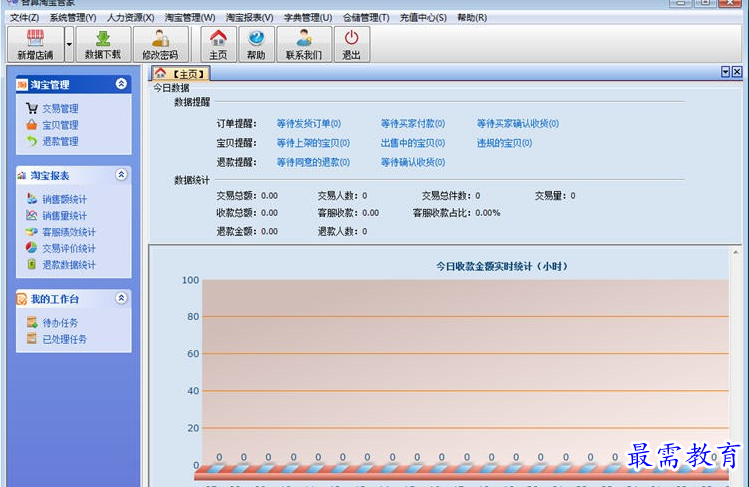This screenshot has height=487, width=749.
Task: Open 修改密码 from the toolbar
Action: click(160, 44)
